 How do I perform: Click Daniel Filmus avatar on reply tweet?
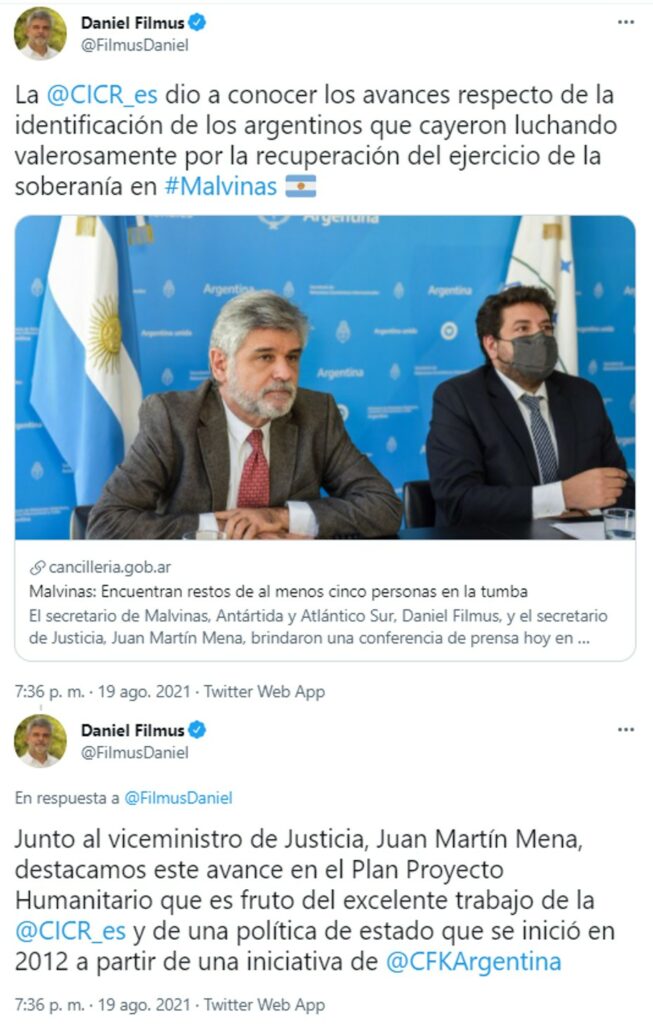point(40,741)
